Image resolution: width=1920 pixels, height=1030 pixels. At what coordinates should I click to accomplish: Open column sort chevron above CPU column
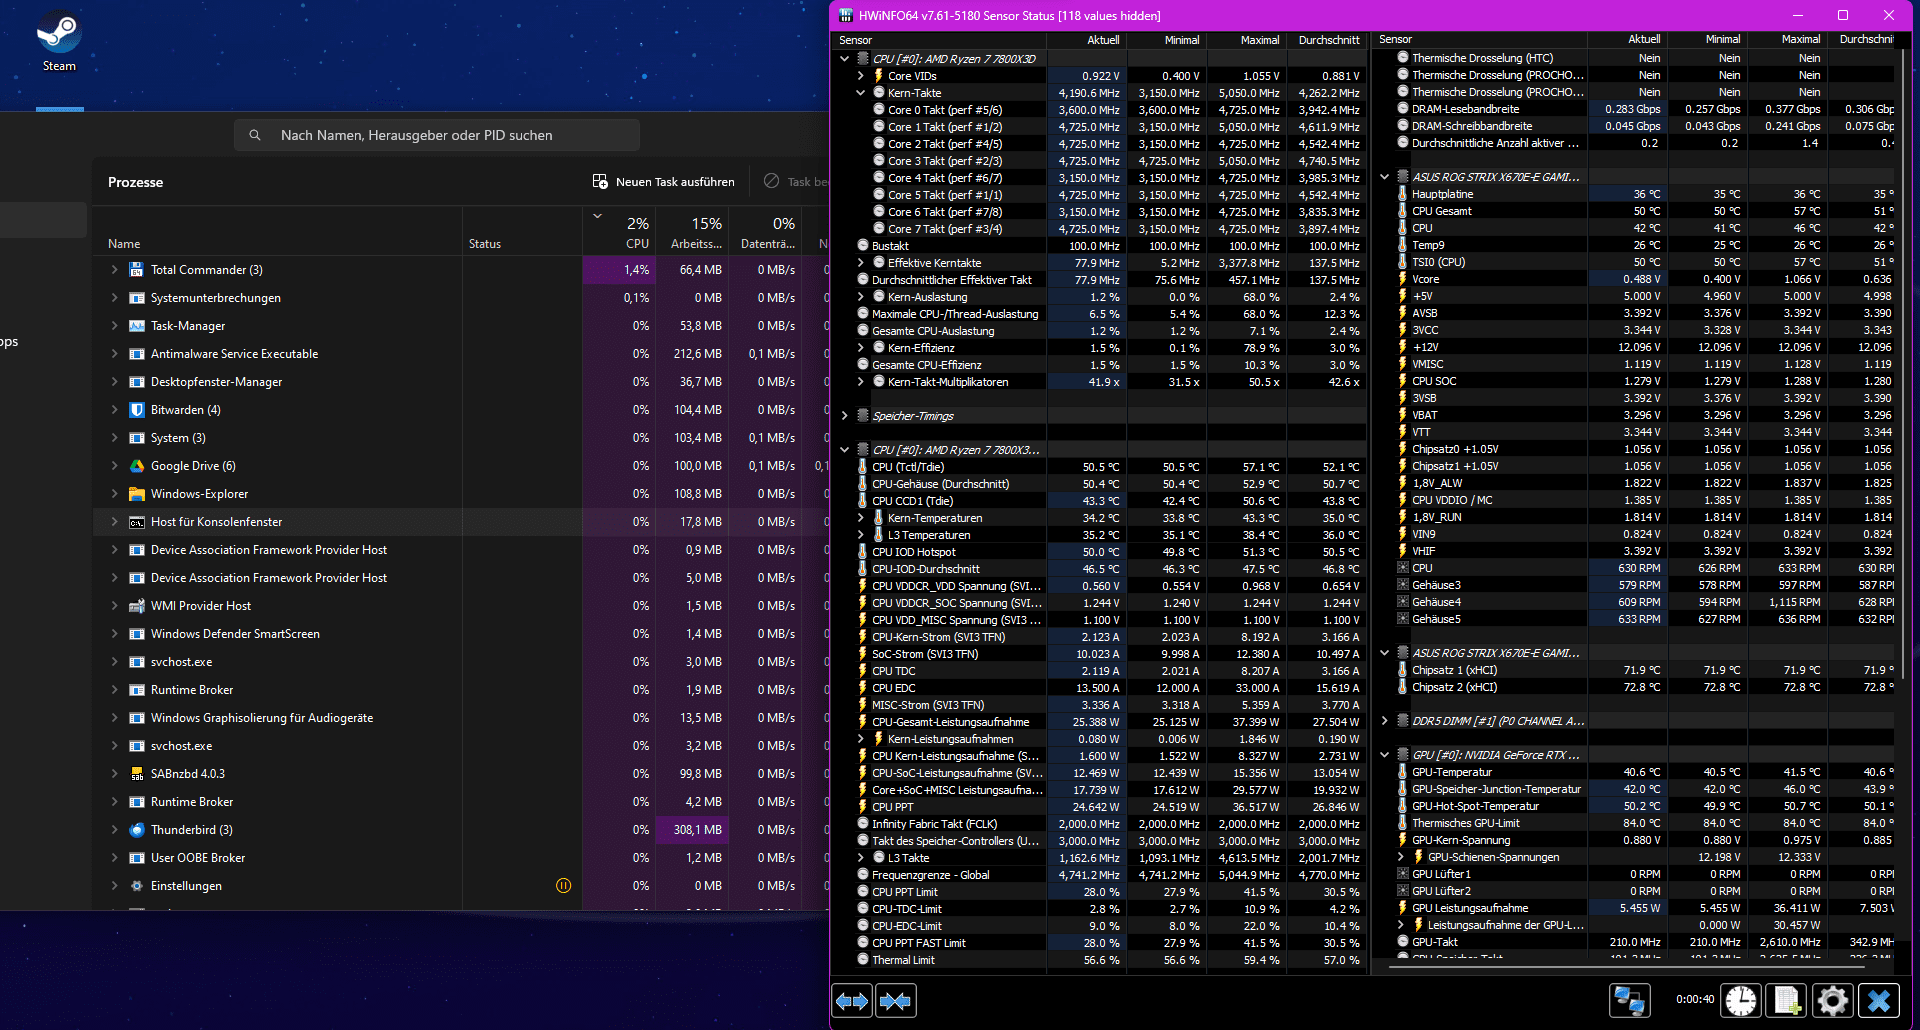click(597, 216)
